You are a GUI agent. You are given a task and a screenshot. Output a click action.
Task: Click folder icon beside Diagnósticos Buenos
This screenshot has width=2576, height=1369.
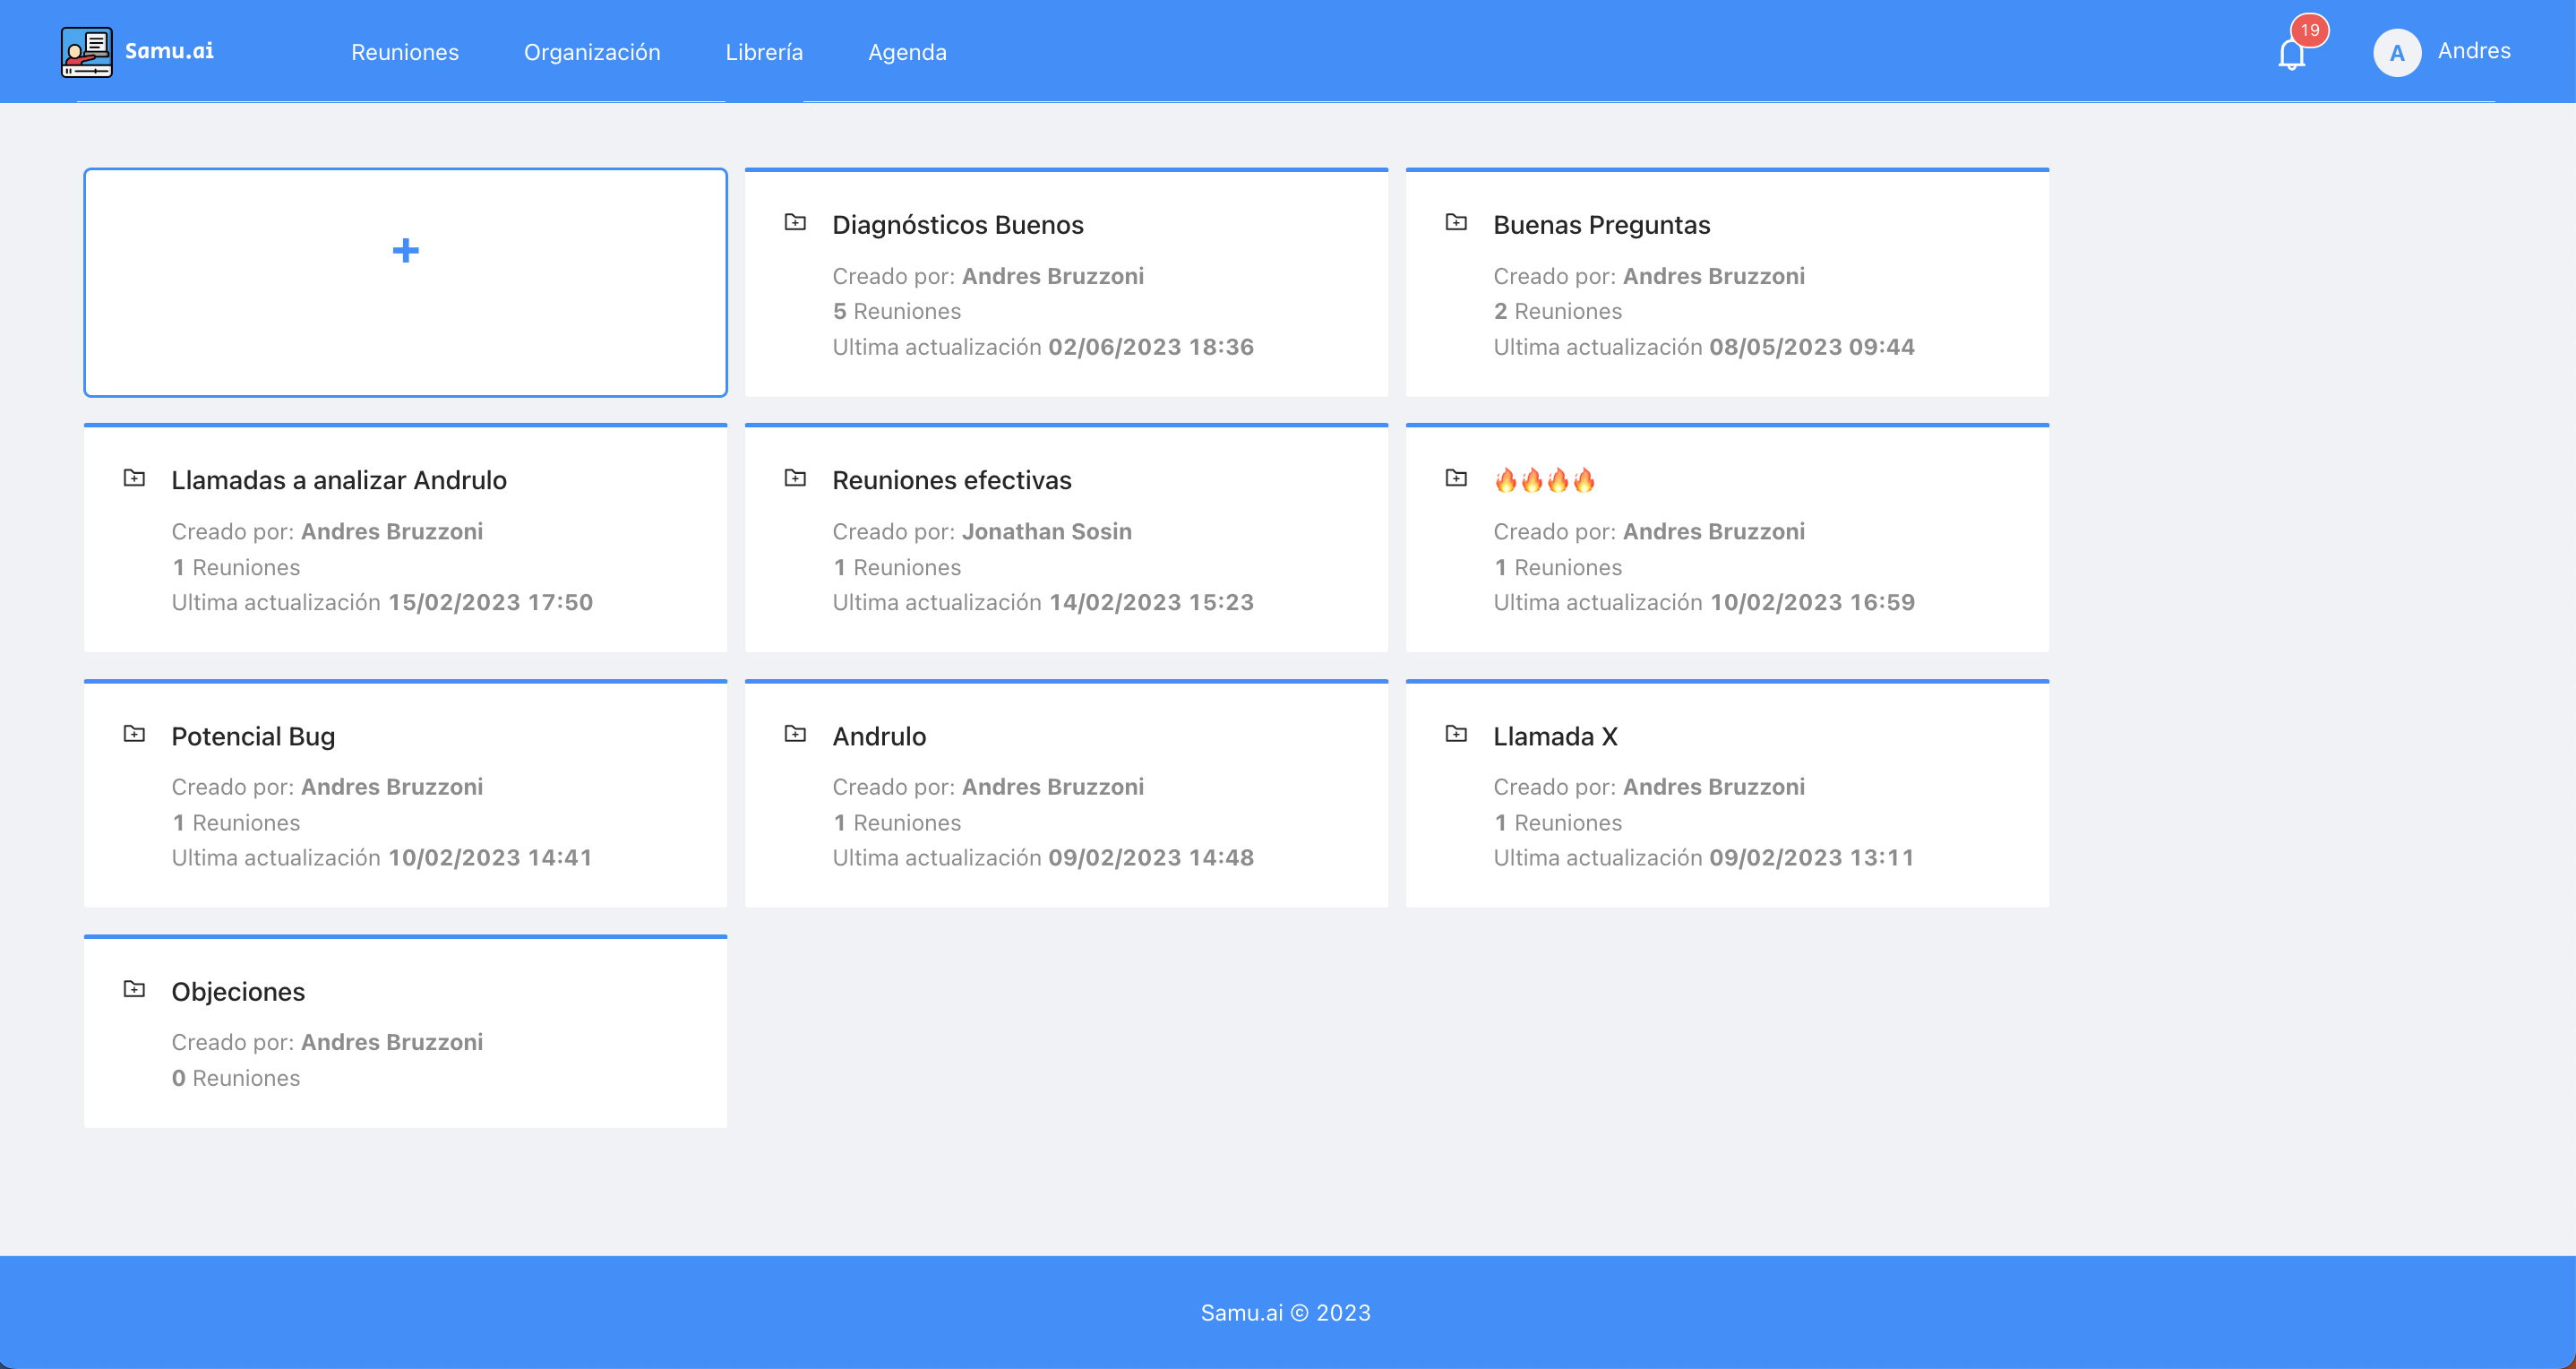(795, 222)
